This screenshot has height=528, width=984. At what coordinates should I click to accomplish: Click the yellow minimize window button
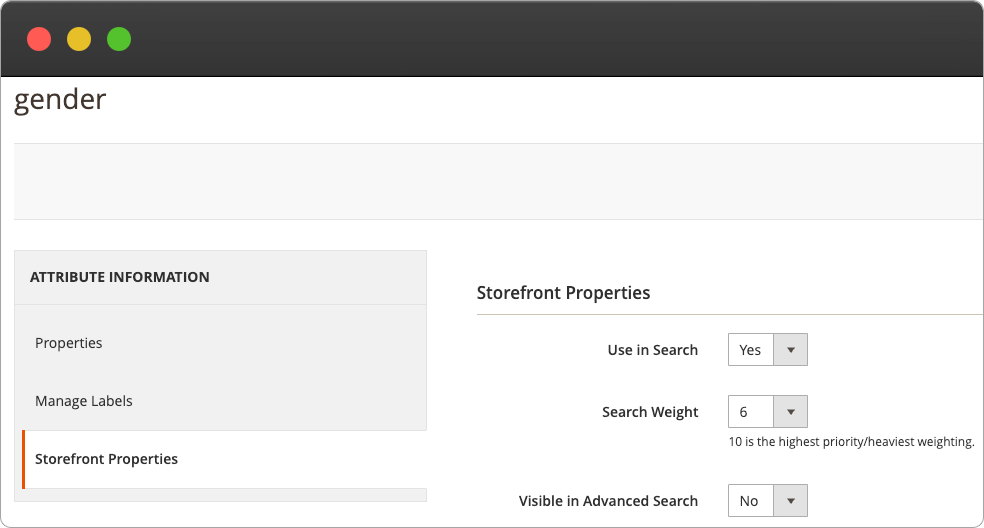click(x=79, y=39)
